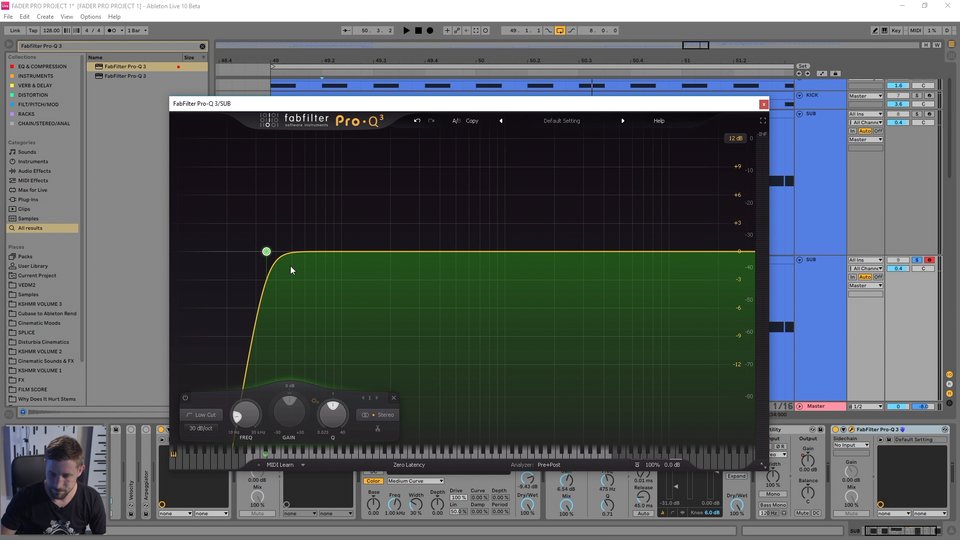Open the Help menu in Pro-Q 3
The height and width of the screenshot is (540, 960).
tap(659, 121)
